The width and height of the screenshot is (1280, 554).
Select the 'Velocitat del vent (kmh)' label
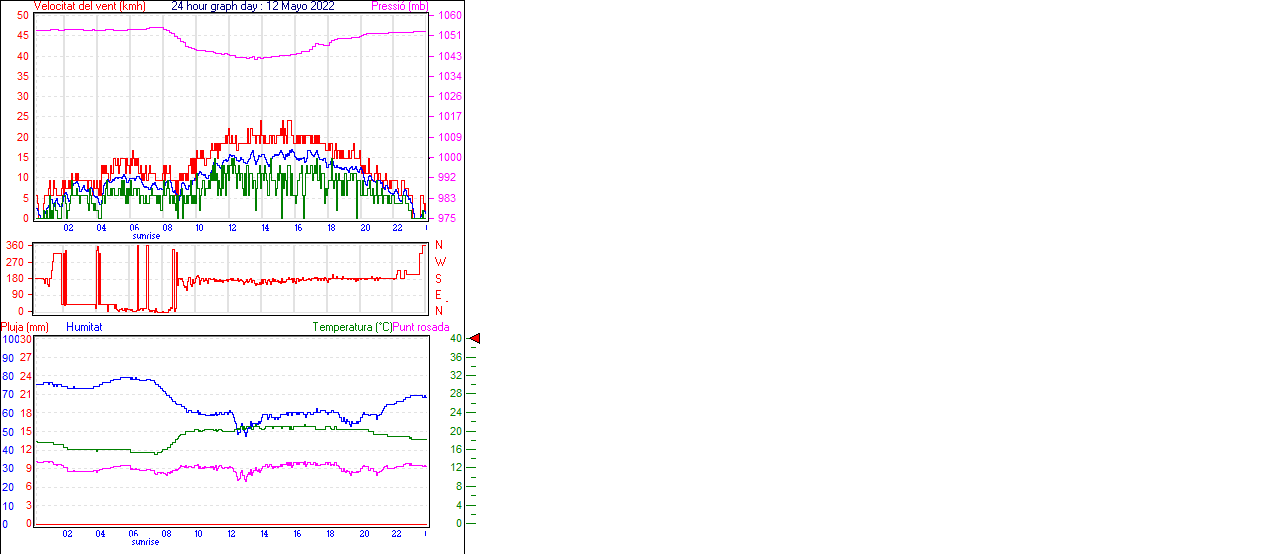[89, 6]
